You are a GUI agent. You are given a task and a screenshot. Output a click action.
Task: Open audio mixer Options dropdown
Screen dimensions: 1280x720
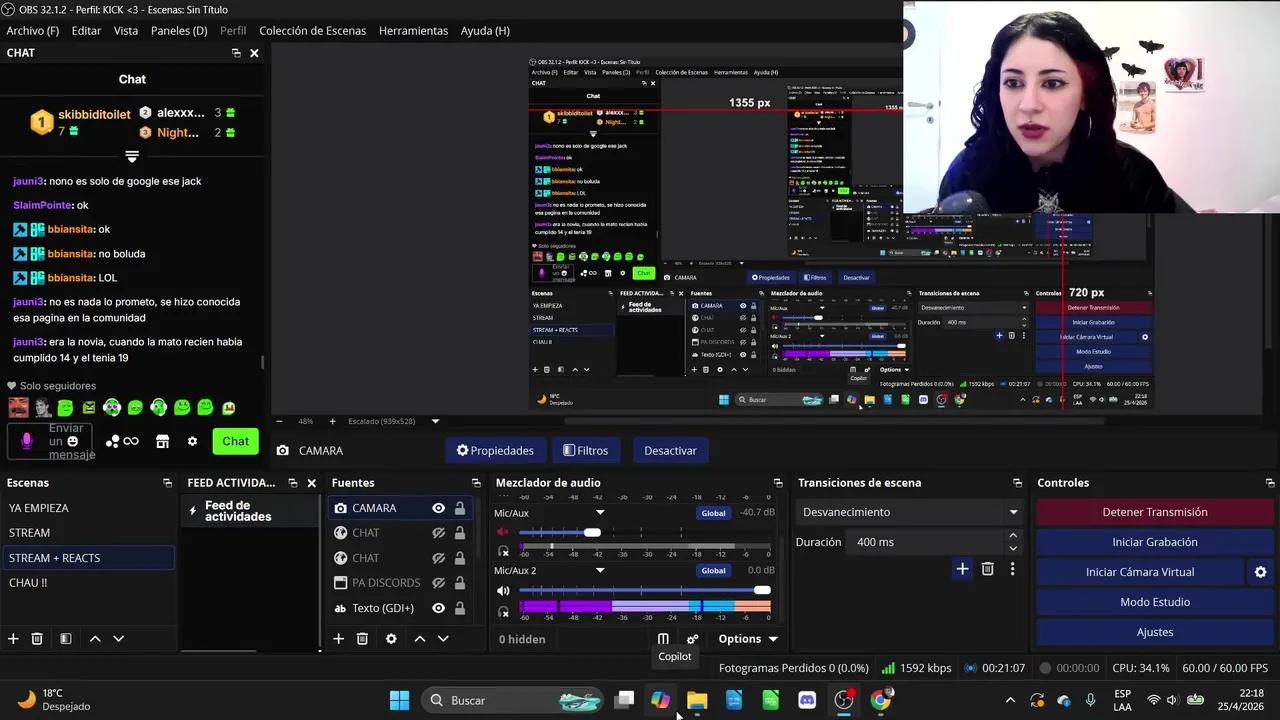(747, 639)
